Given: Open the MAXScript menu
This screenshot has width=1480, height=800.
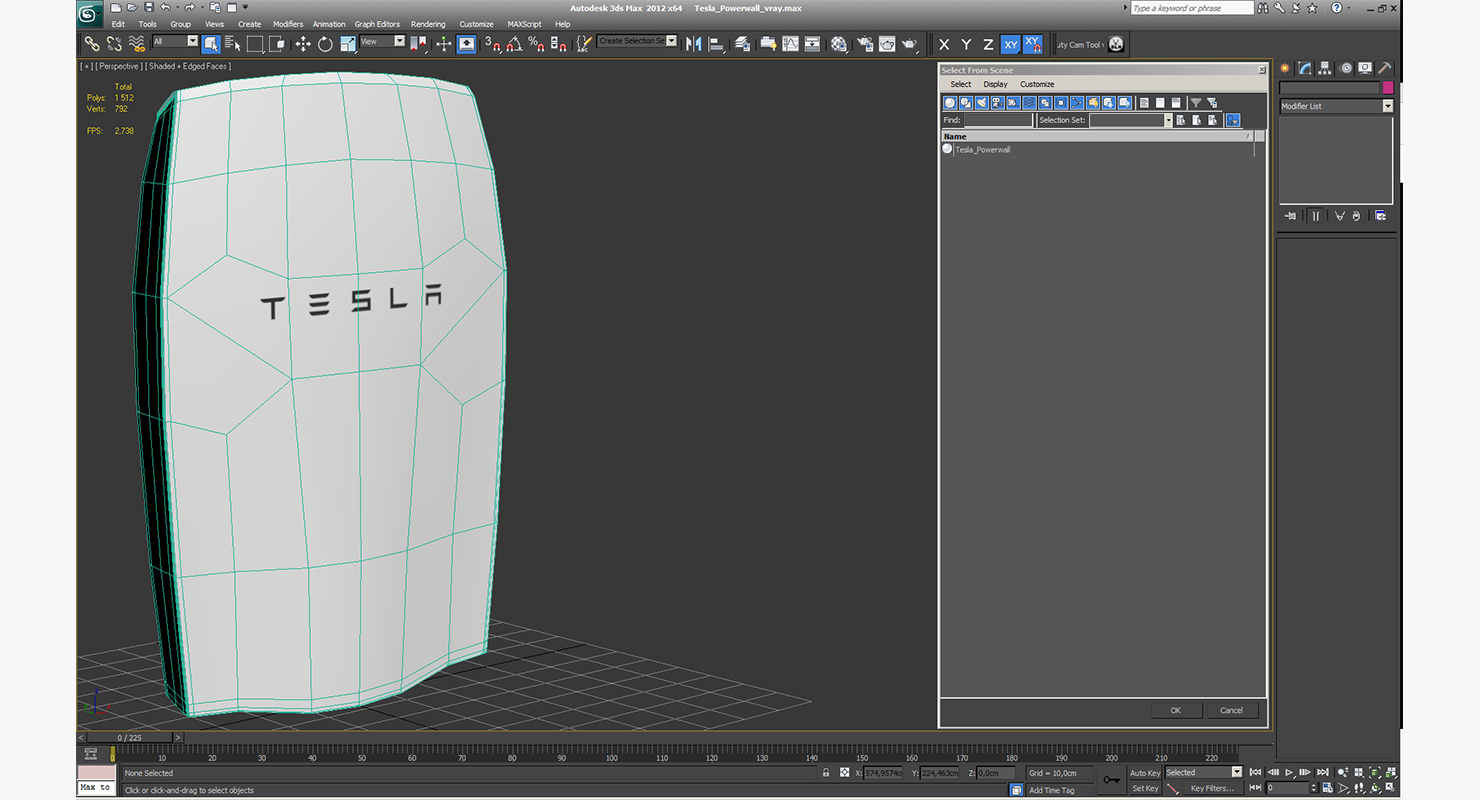Looking at the screenshot, I should point(524,24).
